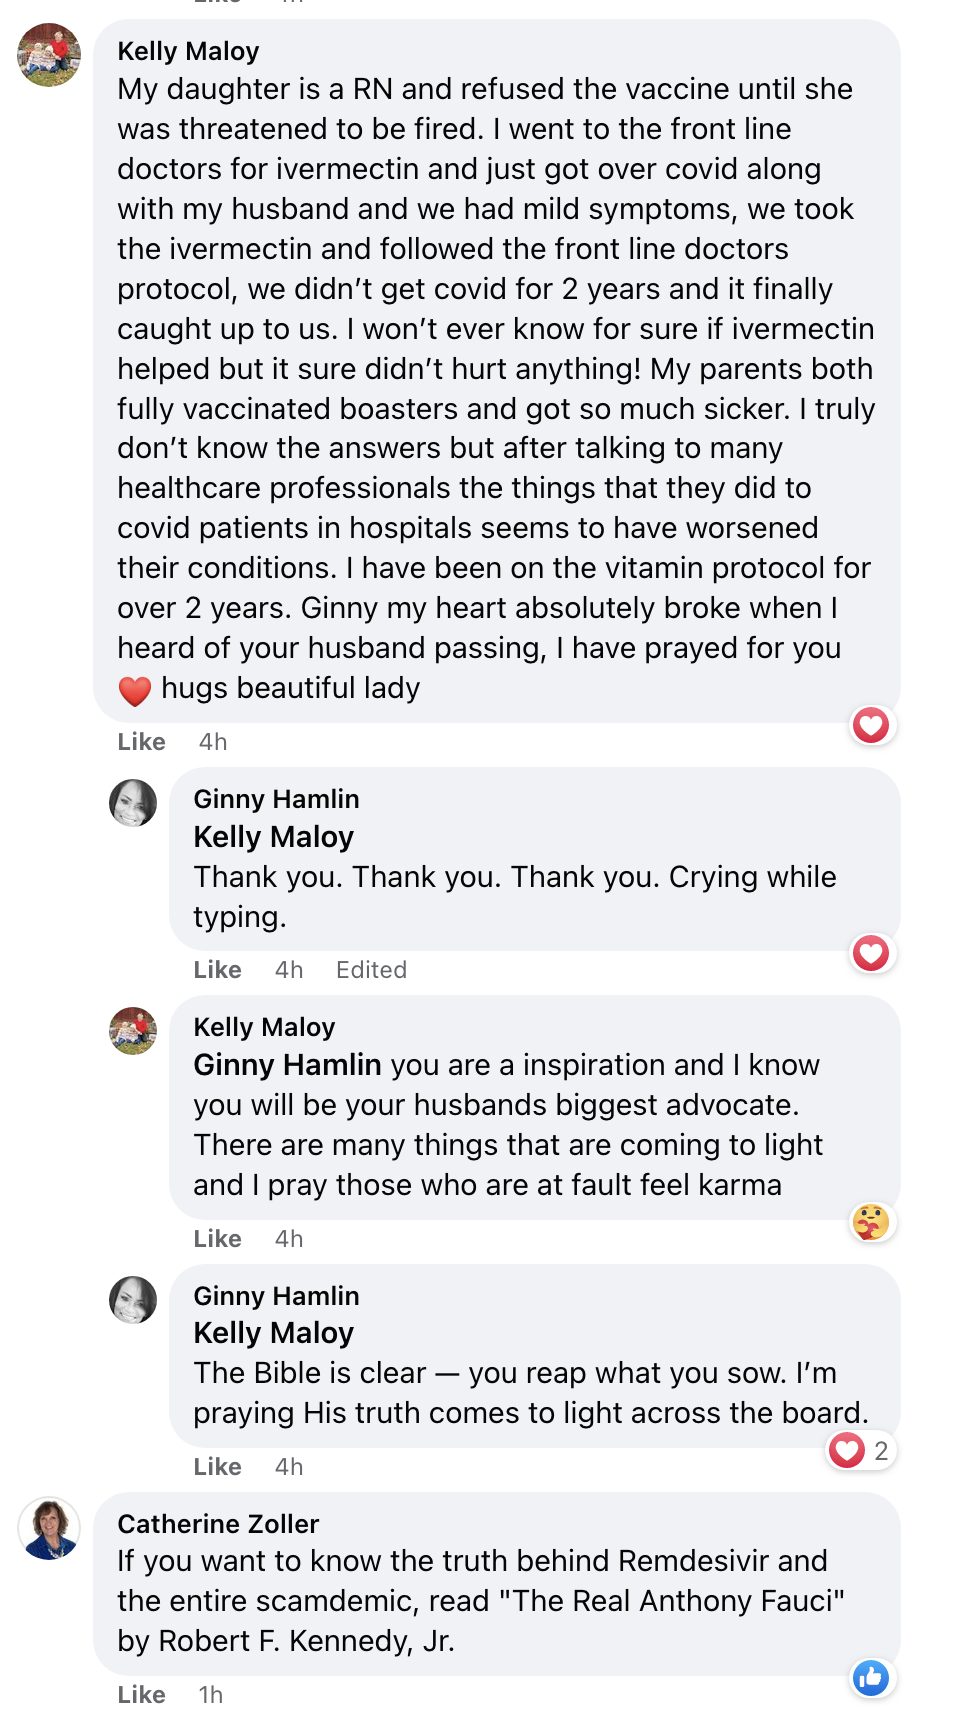Like Ginny Hamlin's "Thank you" reply
The height and width of the screenshot is (1710, 958).
(217, 970)
